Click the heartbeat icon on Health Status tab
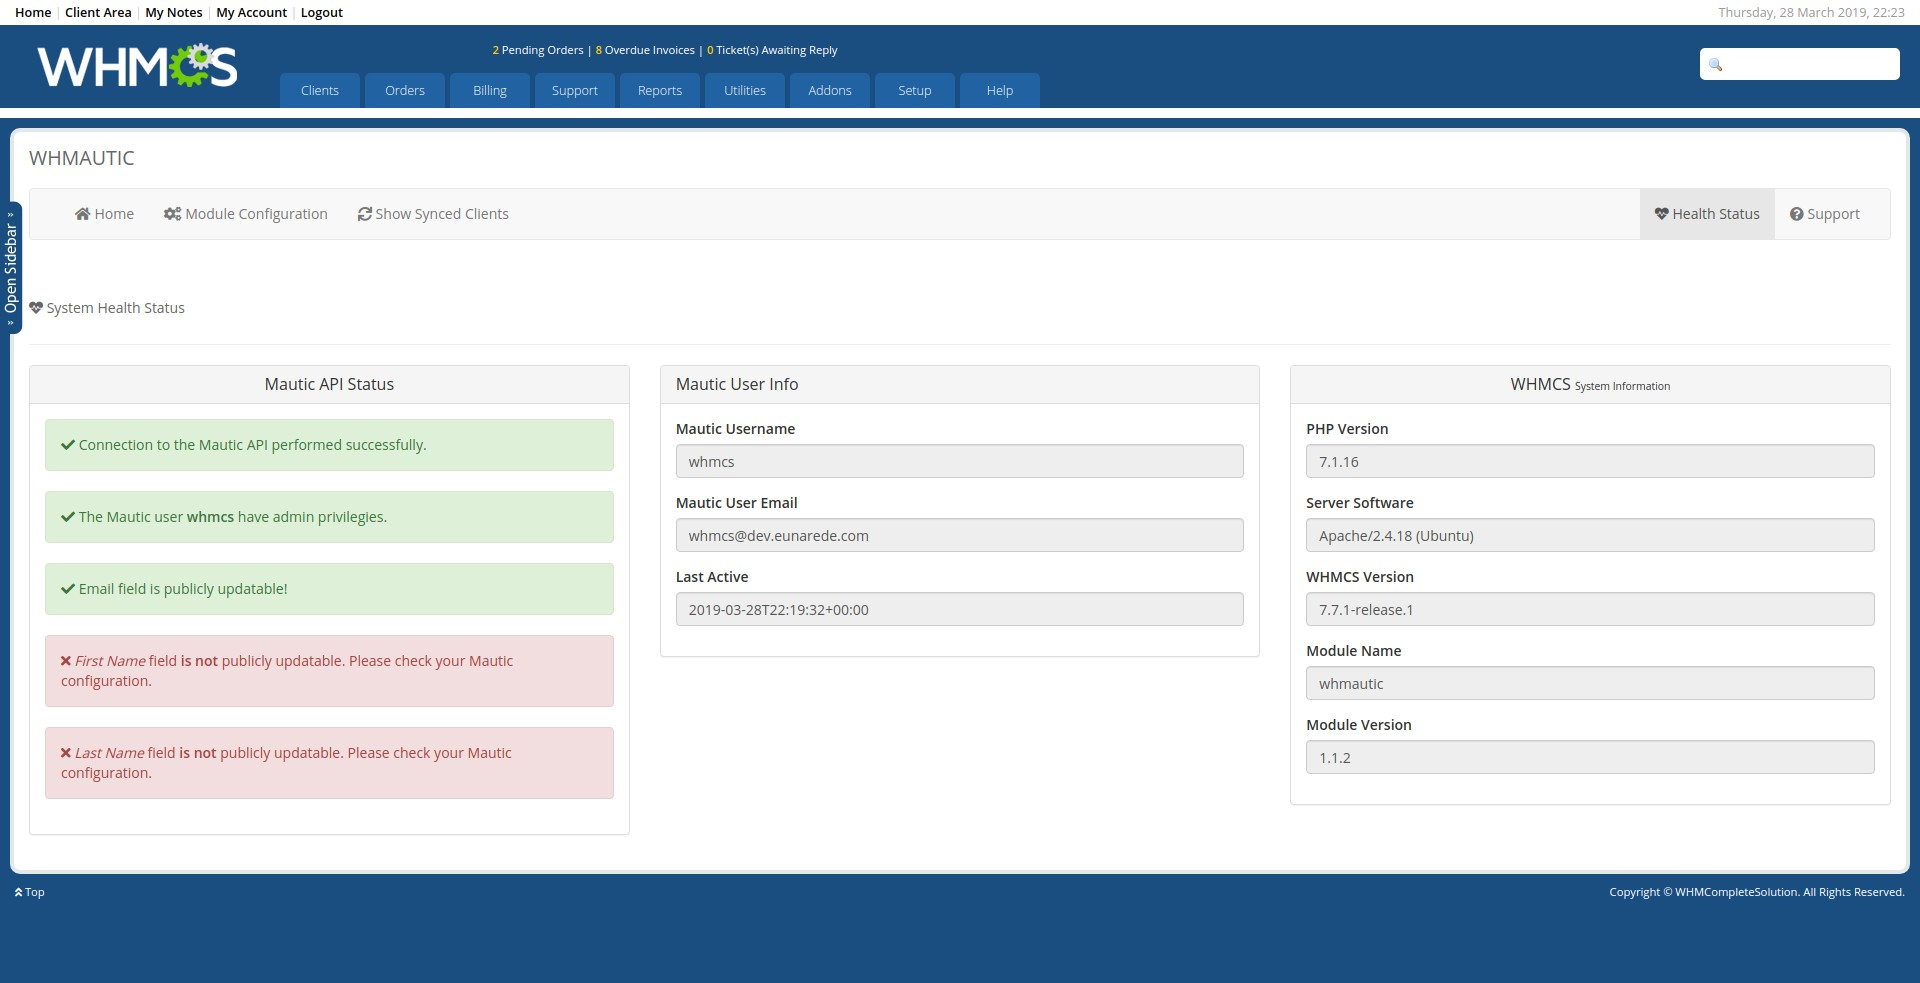1920x983 pixels. [x=1661, y=214]
